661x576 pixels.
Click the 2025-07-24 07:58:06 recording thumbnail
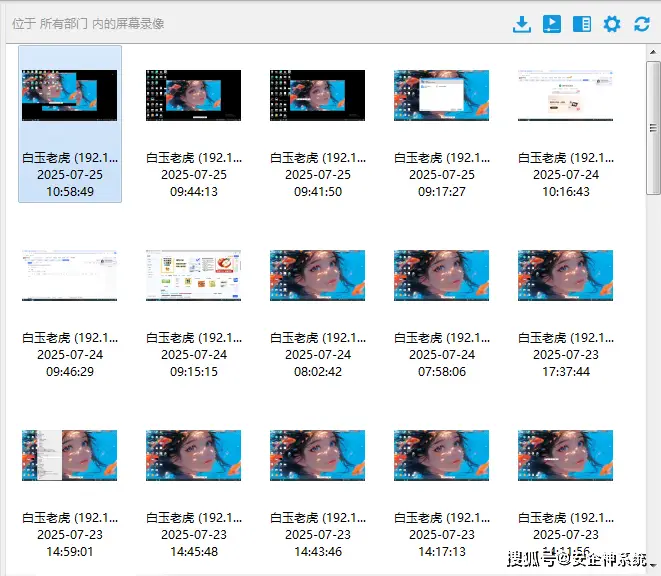pos(441,276)
